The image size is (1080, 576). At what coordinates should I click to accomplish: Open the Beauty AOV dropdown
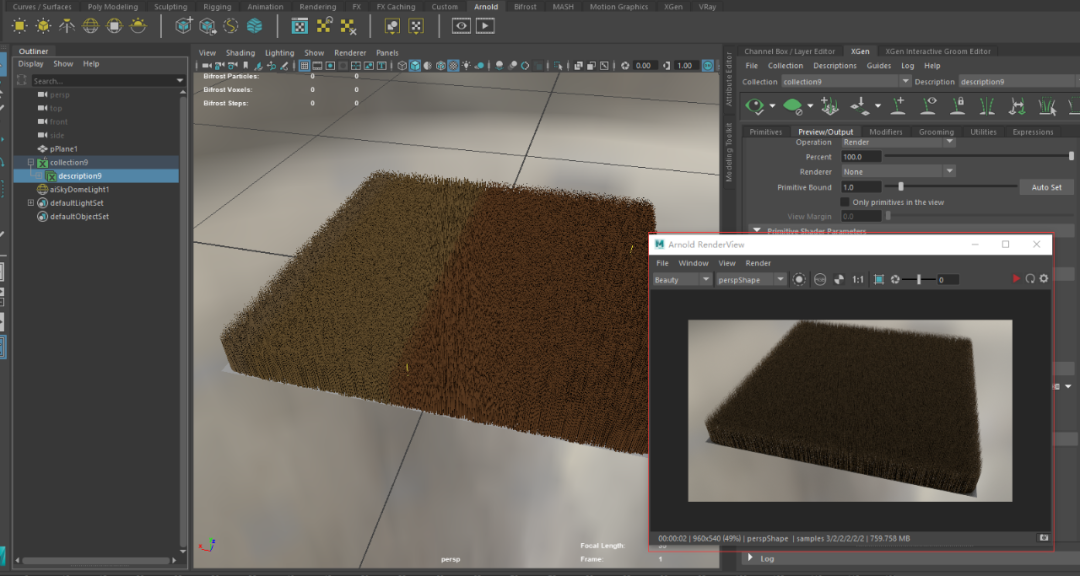[682, 280]
